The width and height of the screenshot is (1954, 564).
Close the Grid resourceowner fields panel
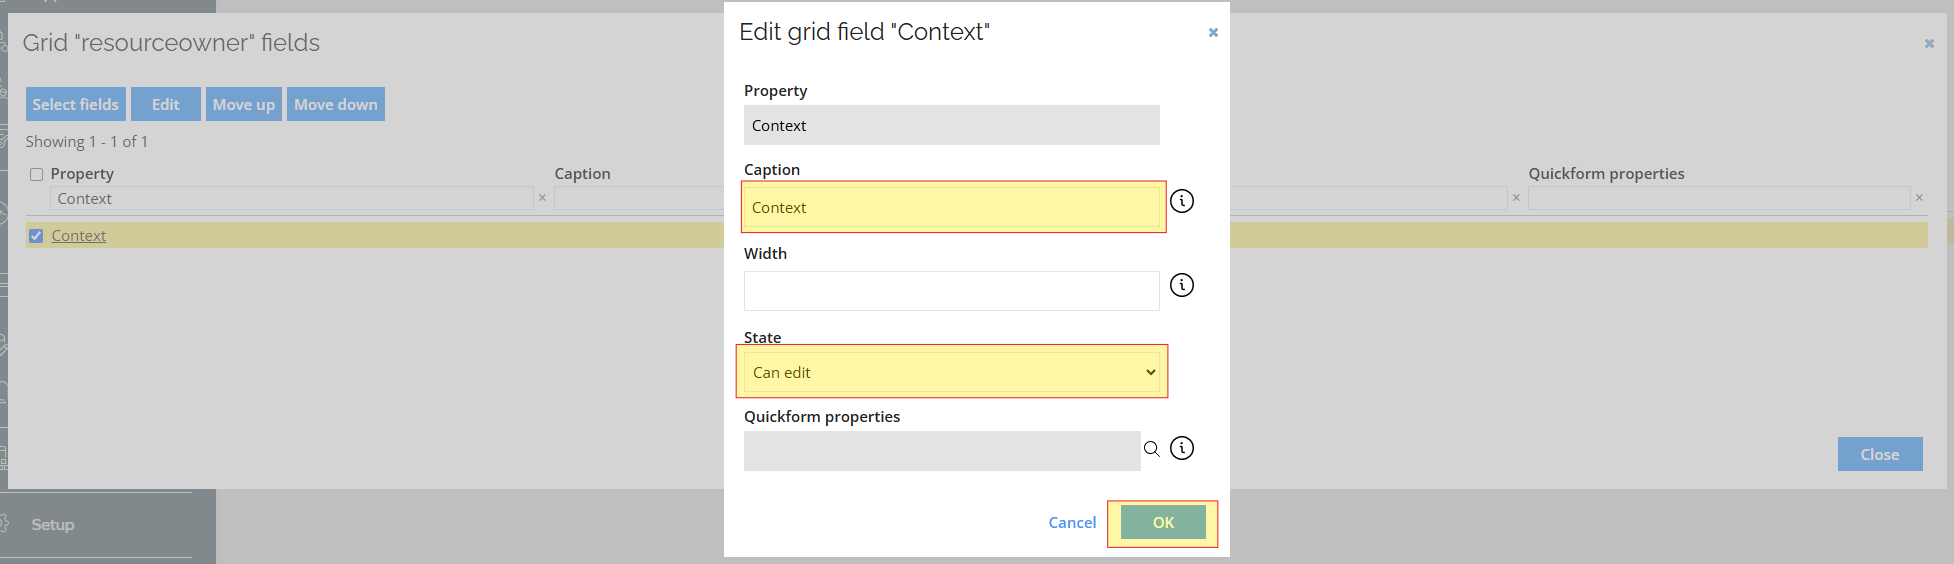[1929, 43]
